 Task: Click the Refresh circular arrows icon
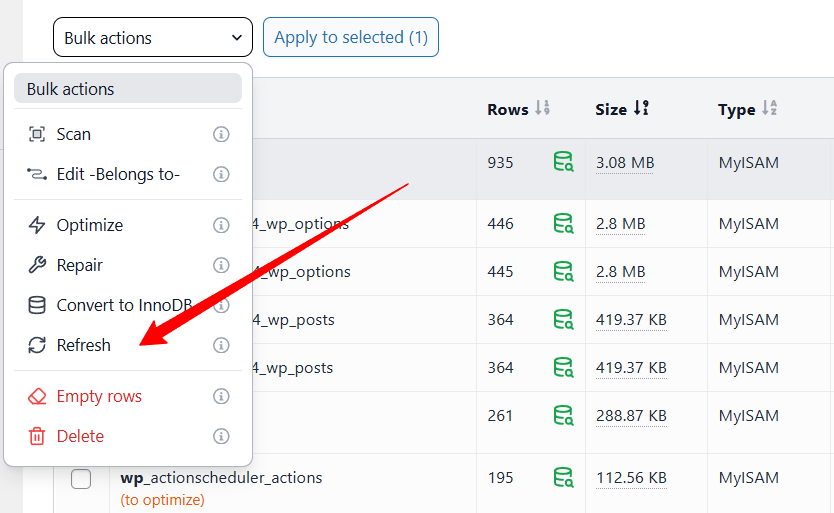tap(37, 345)
